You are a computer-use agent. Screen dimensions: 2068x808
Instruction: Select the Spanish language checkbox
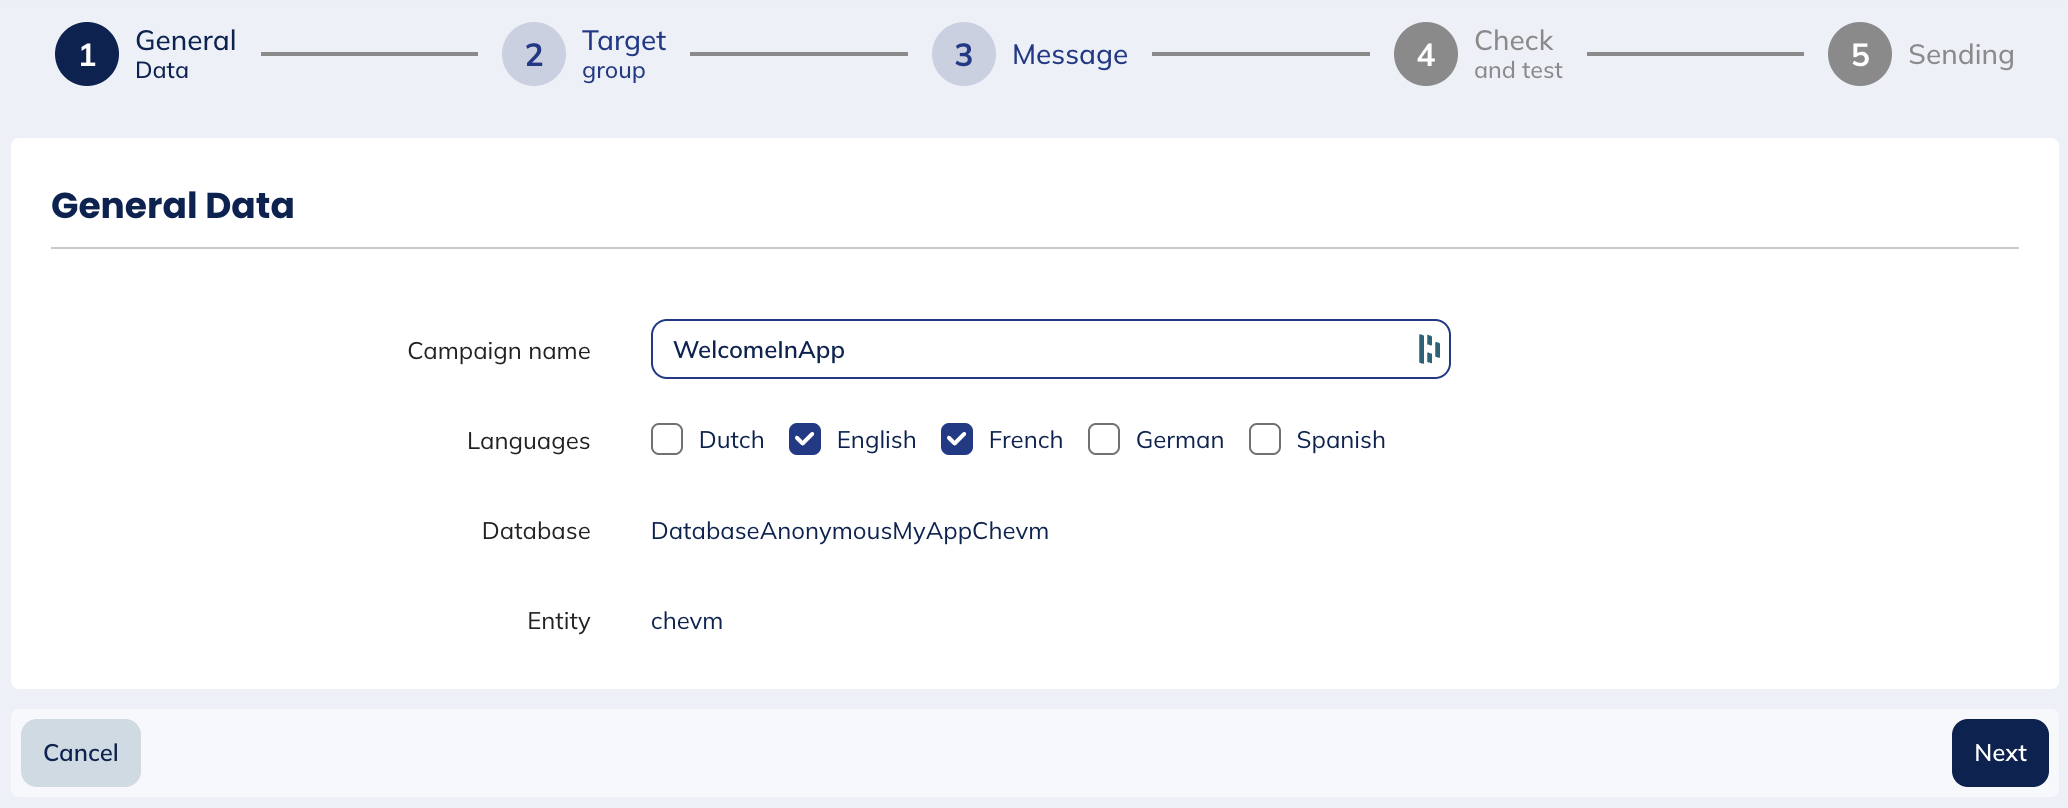1265,439
